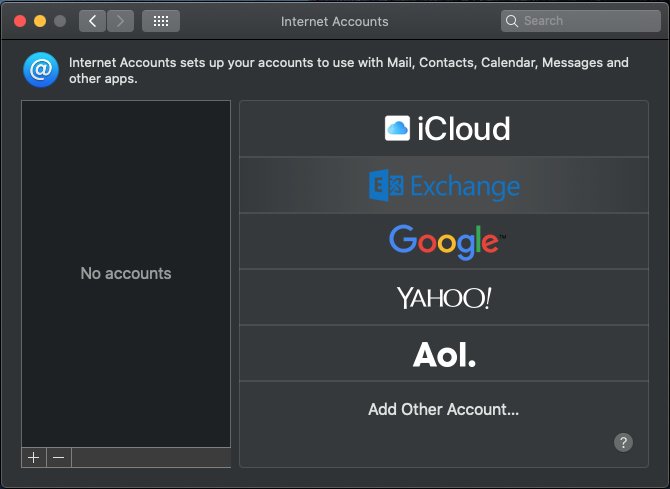Close the Internet Accounts window
This screenshot has width=670, height=489.
click(x=19, y=20)
